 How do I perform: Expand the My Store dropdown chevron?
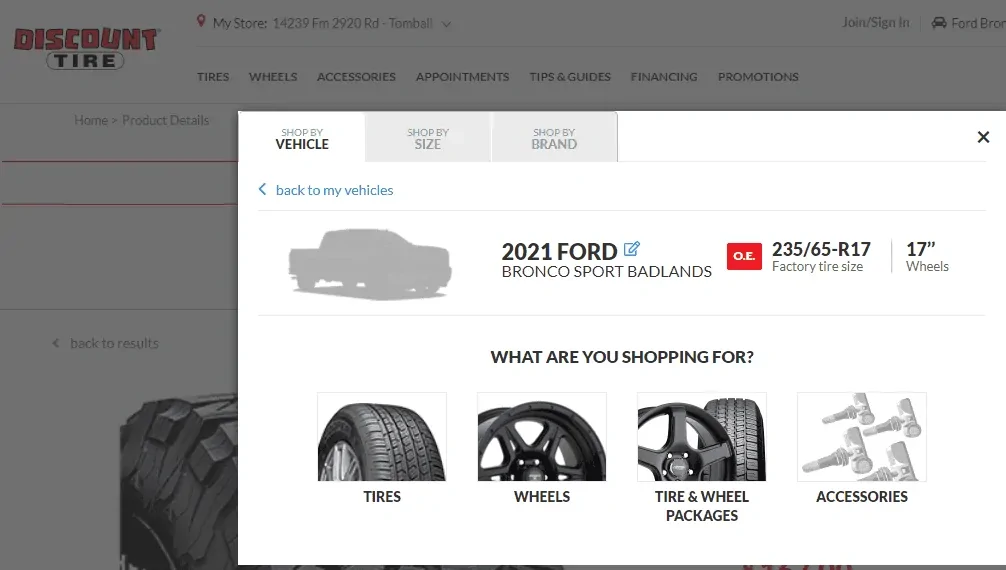pos(447,24)
